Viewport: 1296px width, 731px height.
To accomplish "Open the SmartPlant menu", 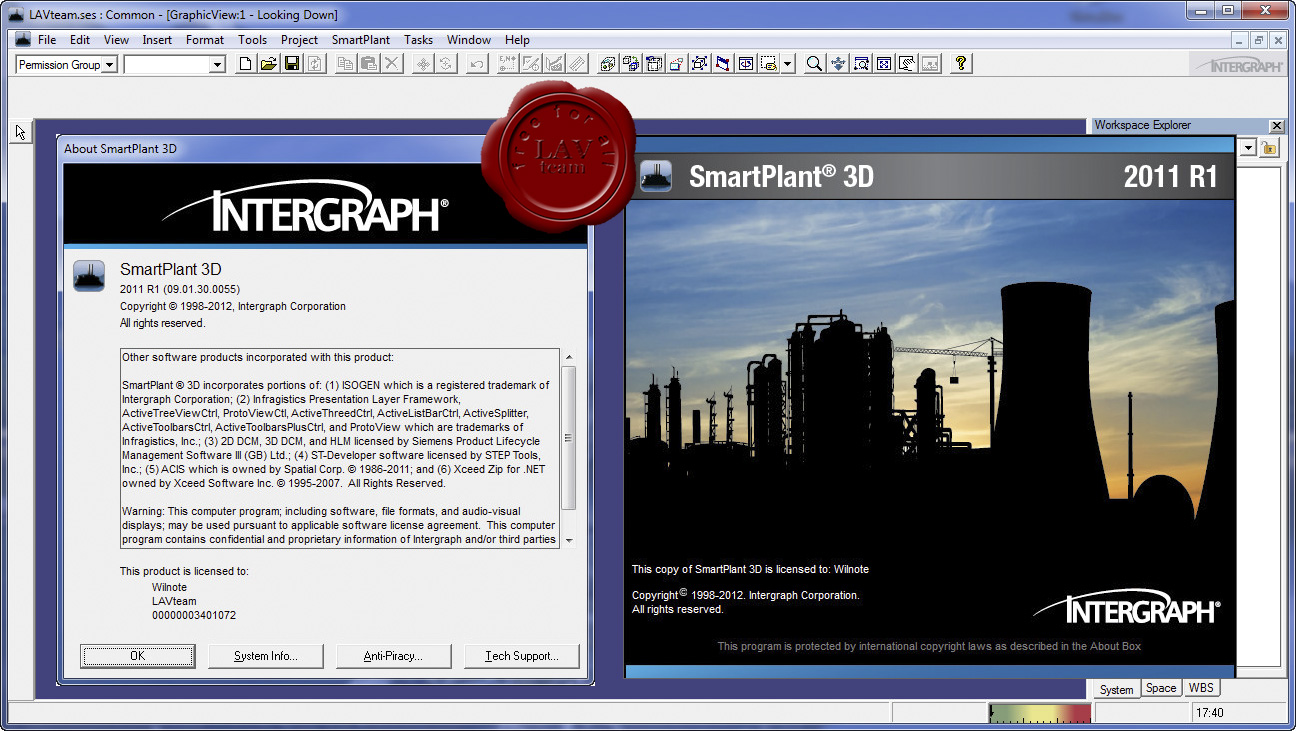I will click(x=361, y=40).
